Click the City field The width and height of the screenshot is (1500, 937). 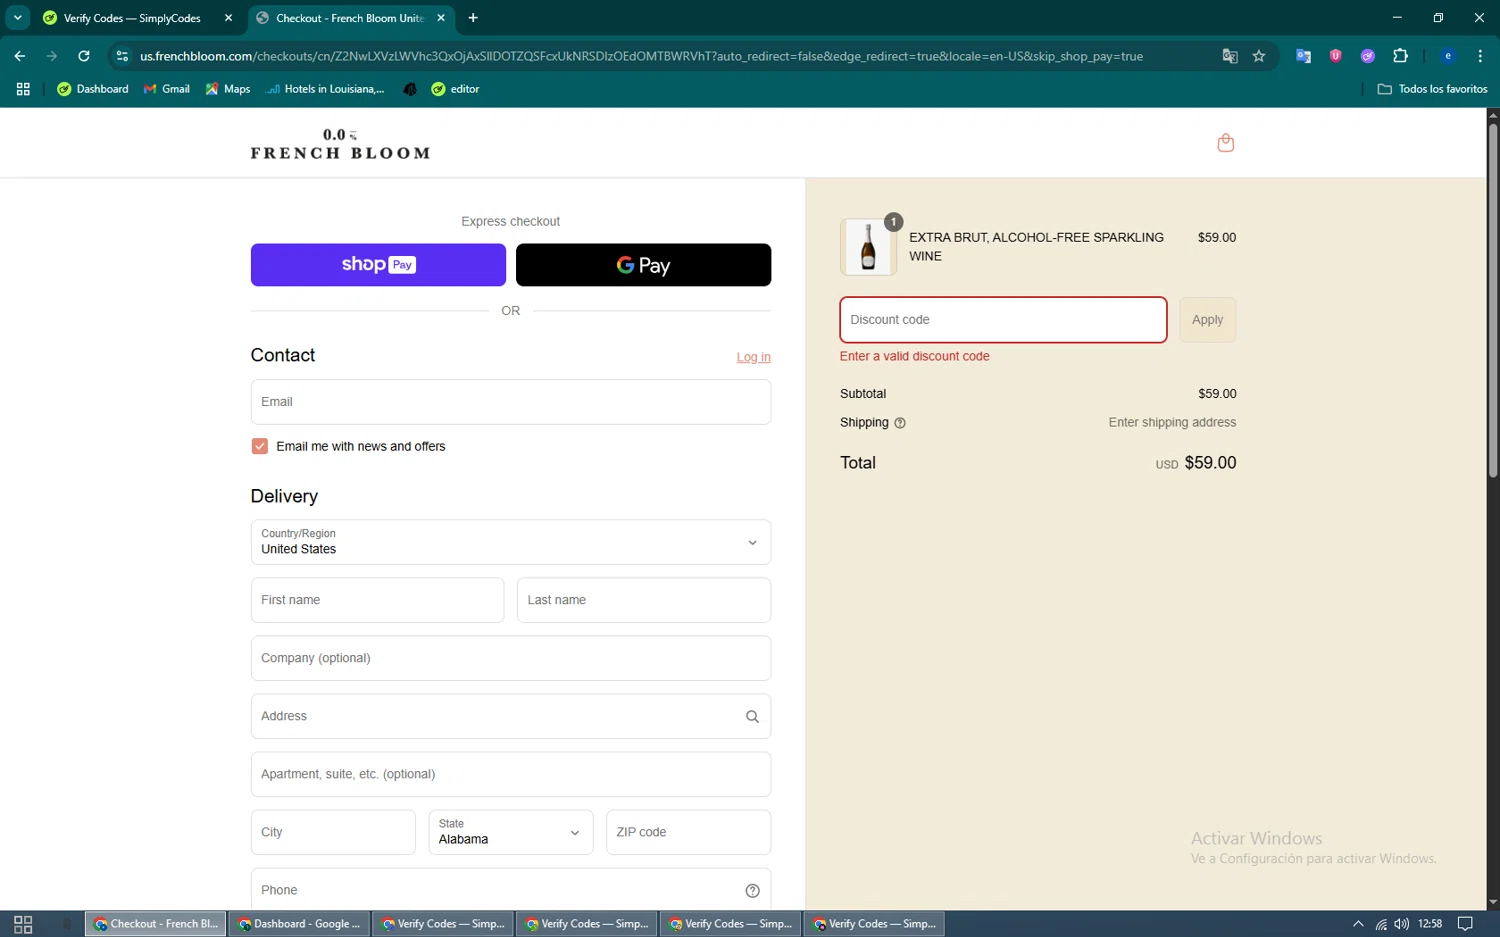click(333, 832)
